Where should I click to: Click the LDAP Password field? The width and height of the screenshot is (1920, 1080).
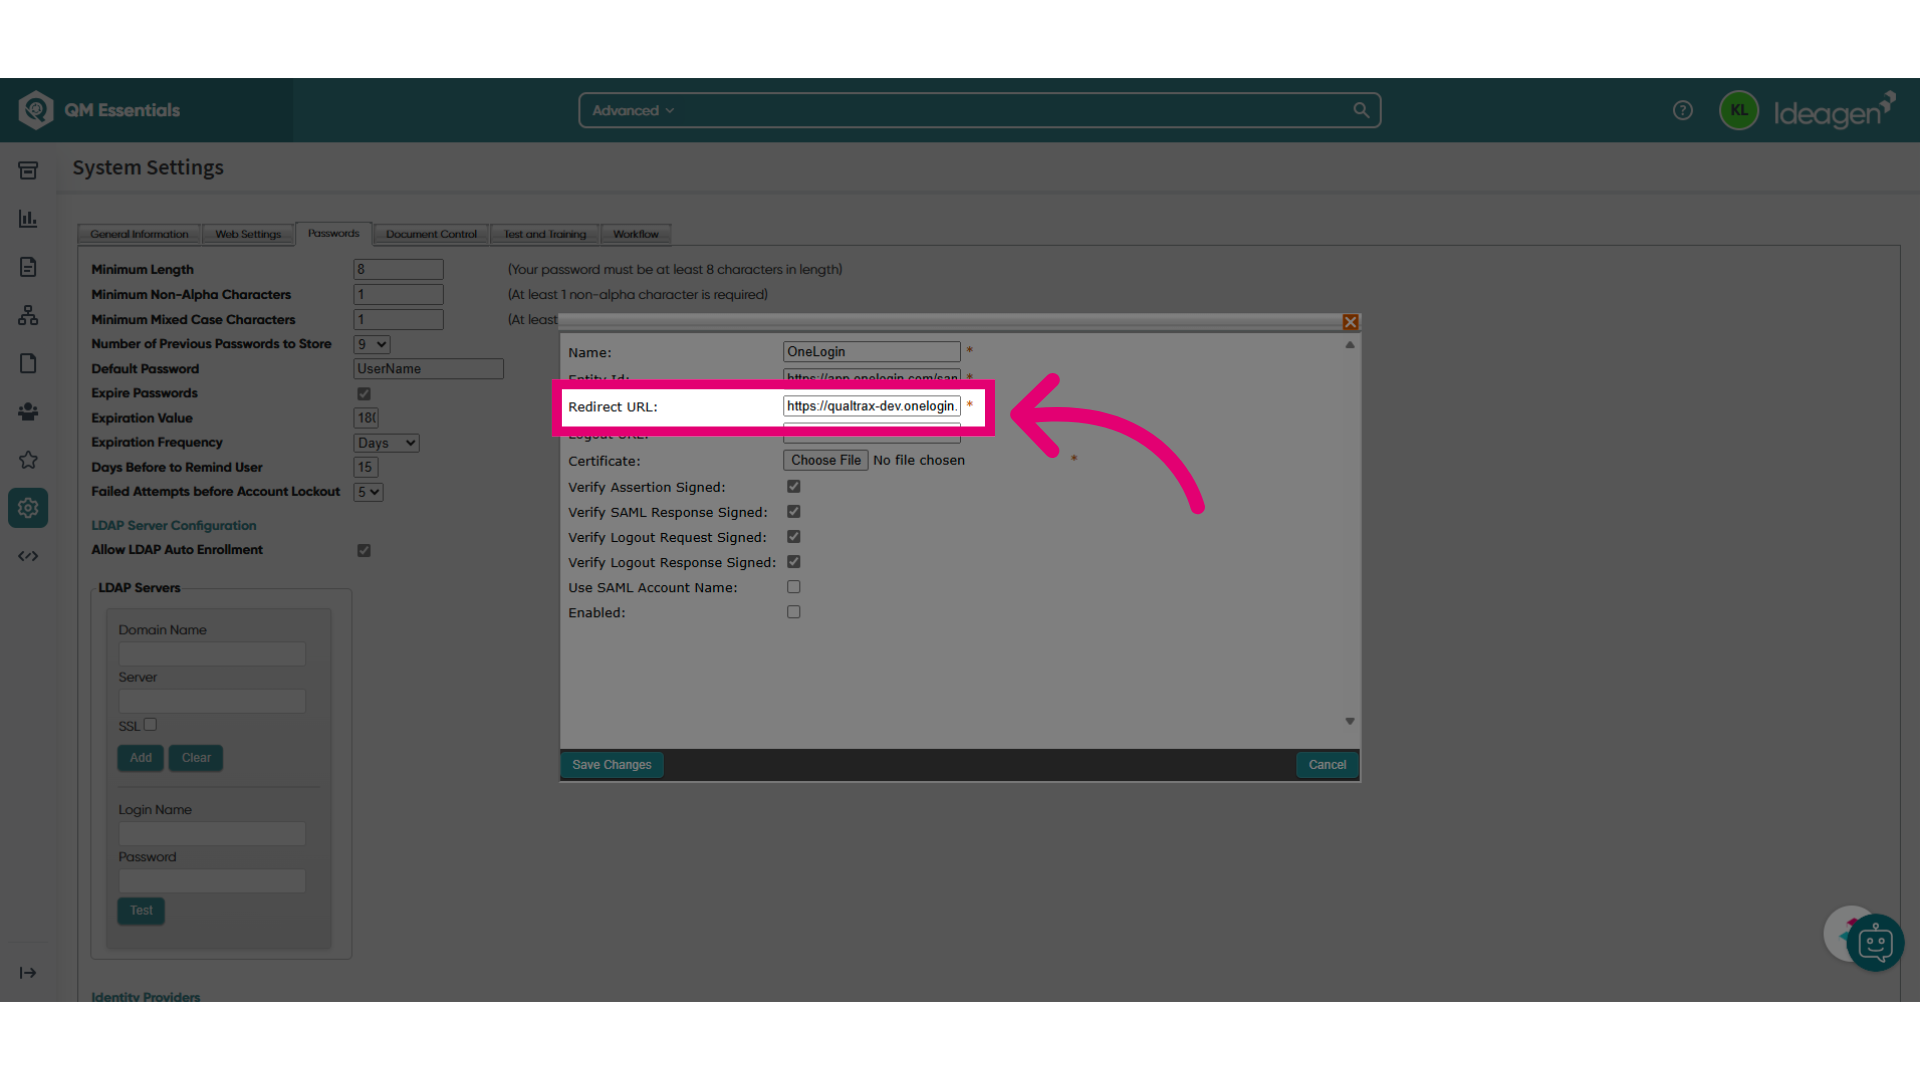(x=212, y=881)
